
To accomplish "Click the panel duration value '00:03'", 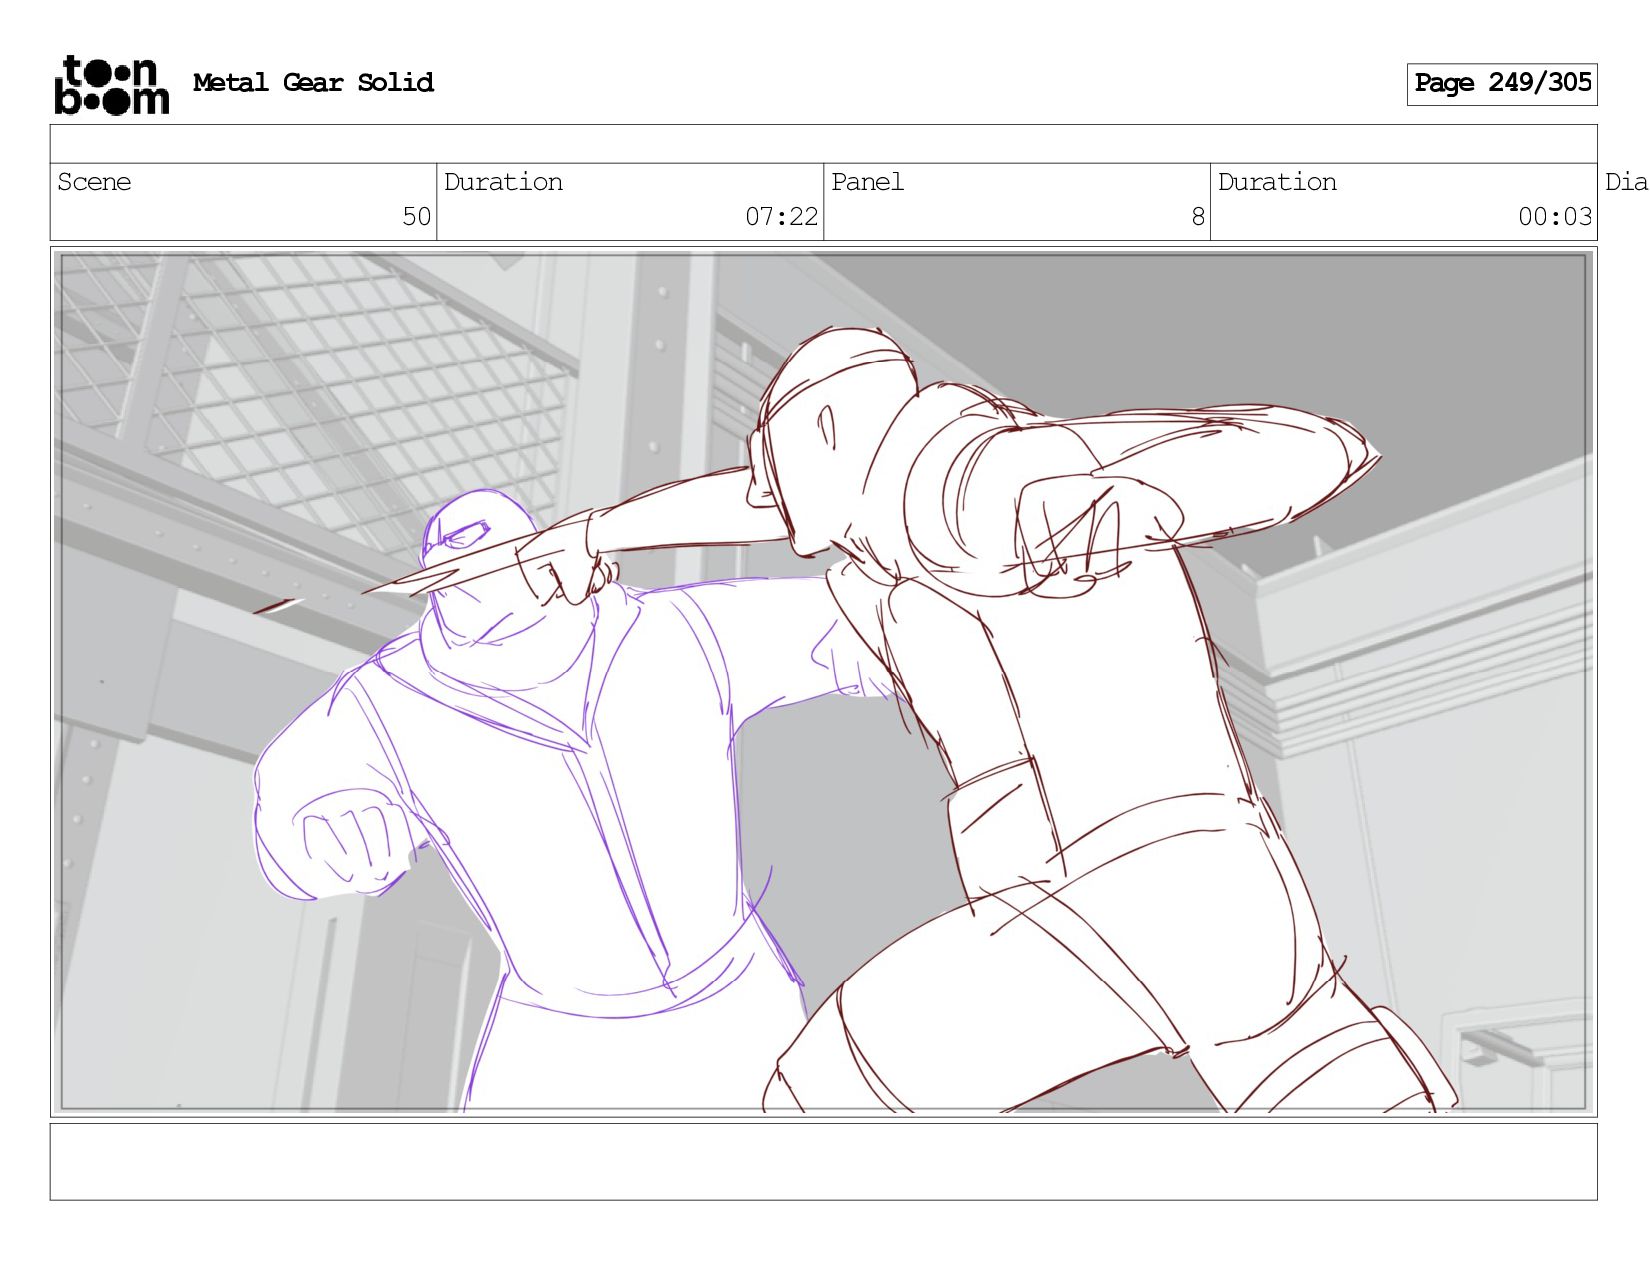I will tap(1555, 217).
